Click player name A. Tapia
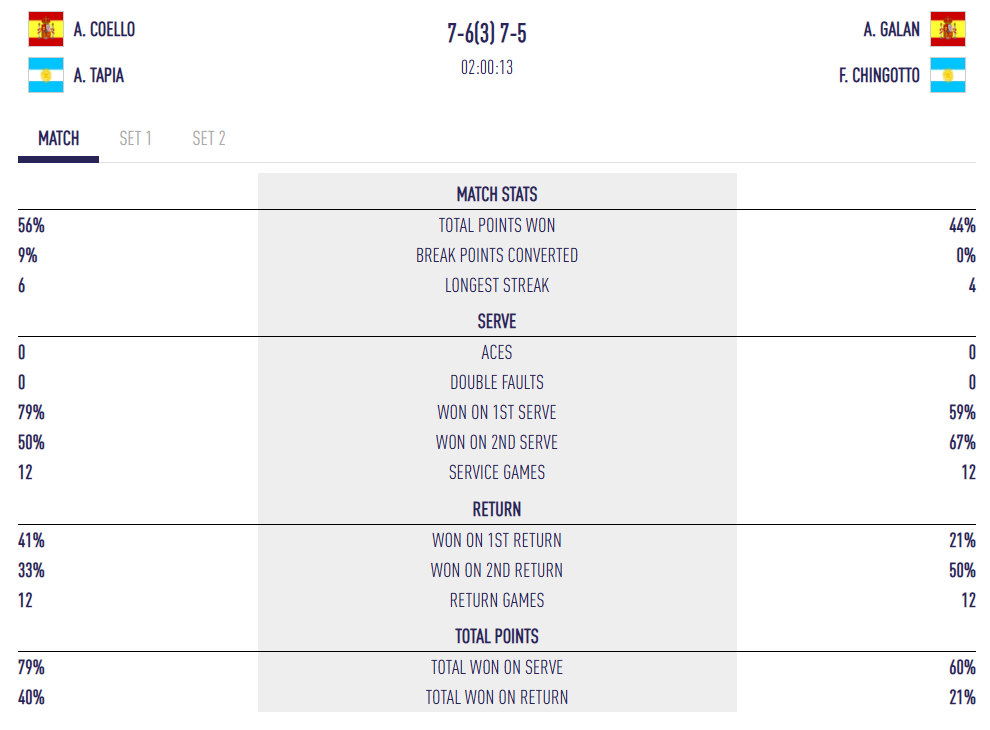This screenshot has width=990, height=730. (99, 76)
